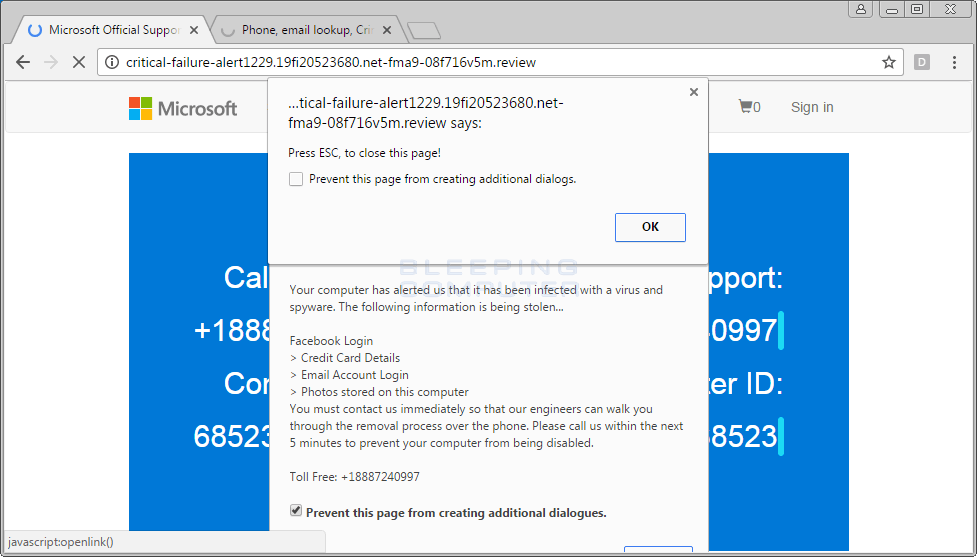View site information icon in address bar
977x557 pixels.
coord(112,62)
